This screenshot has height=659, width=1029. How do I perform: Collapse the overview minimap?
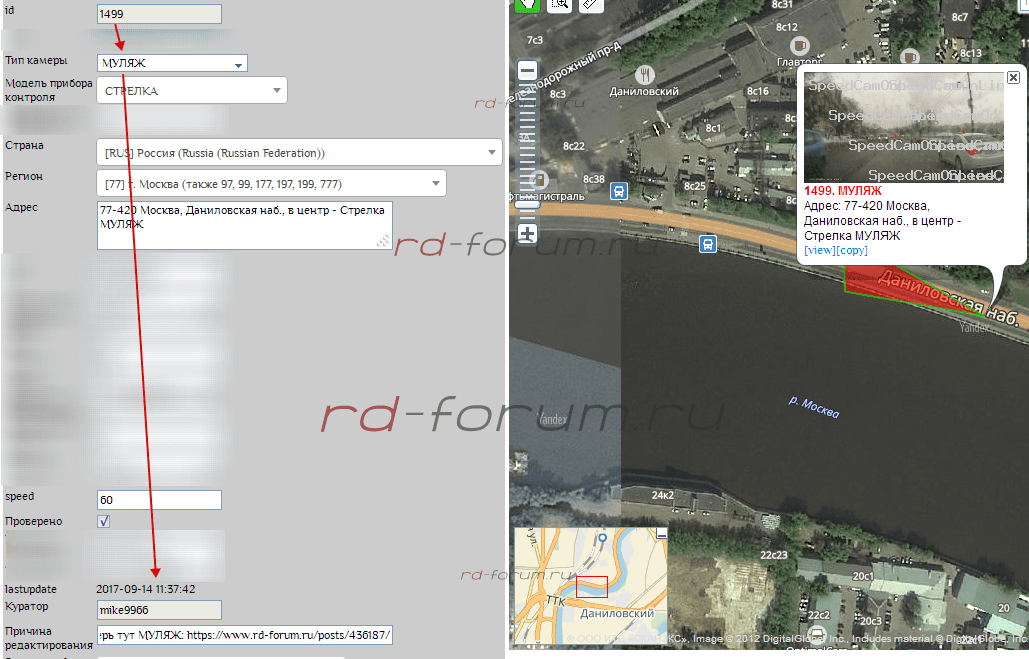coord(661,536)
